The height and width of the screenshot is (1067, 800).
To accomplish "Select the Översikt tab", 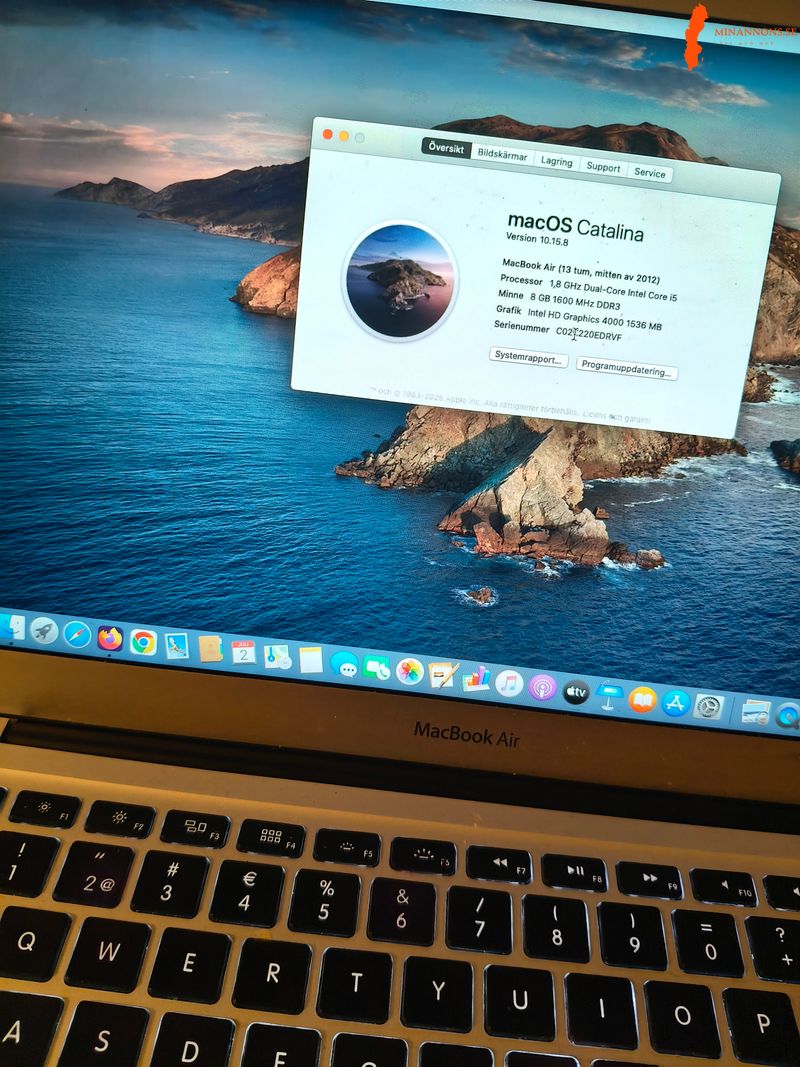I will 446,148.
